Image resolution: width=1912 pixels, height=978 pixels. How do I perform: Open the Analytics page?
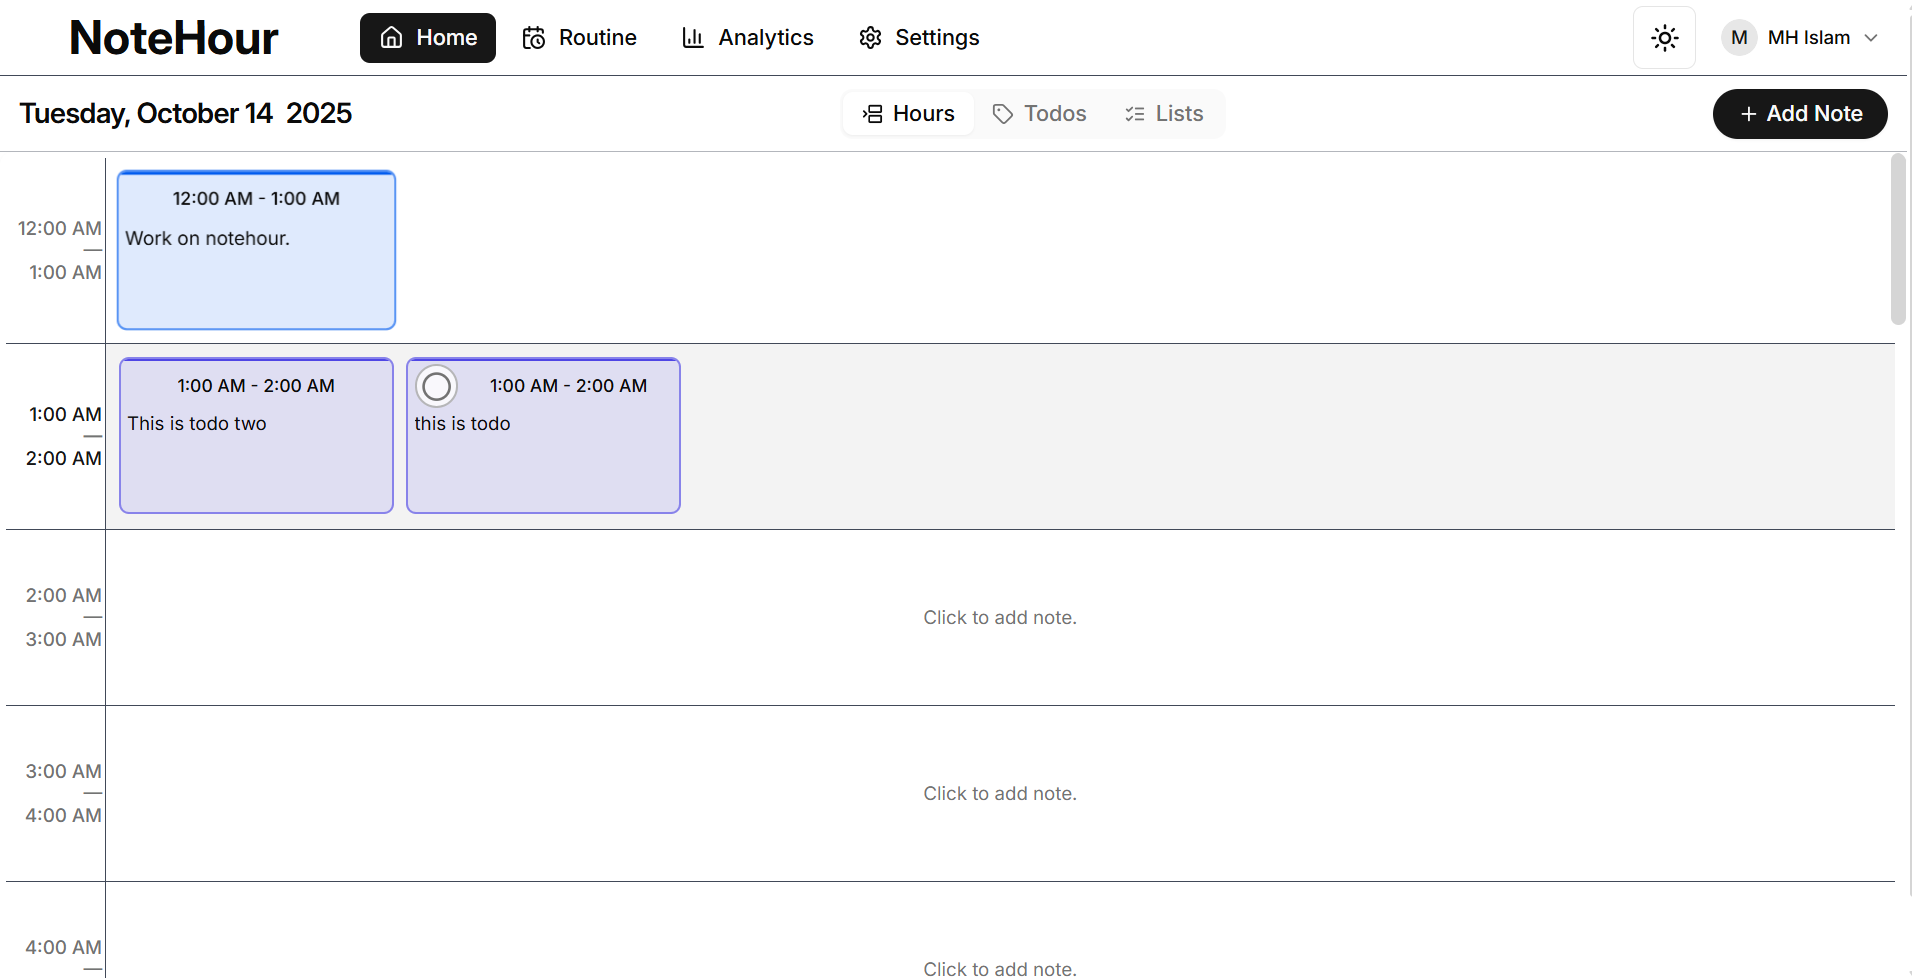click(747, 38)
